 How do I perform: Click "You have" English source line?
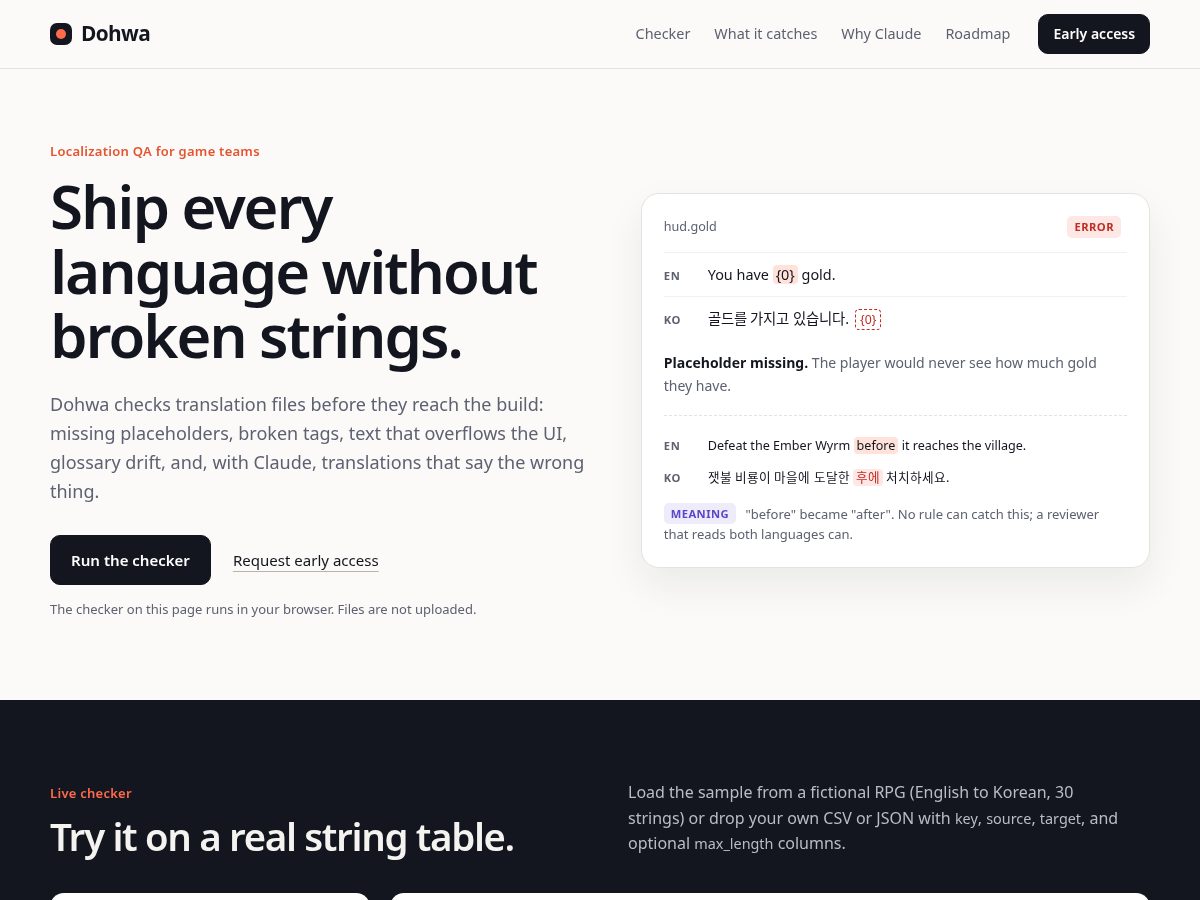click(771, 275)
